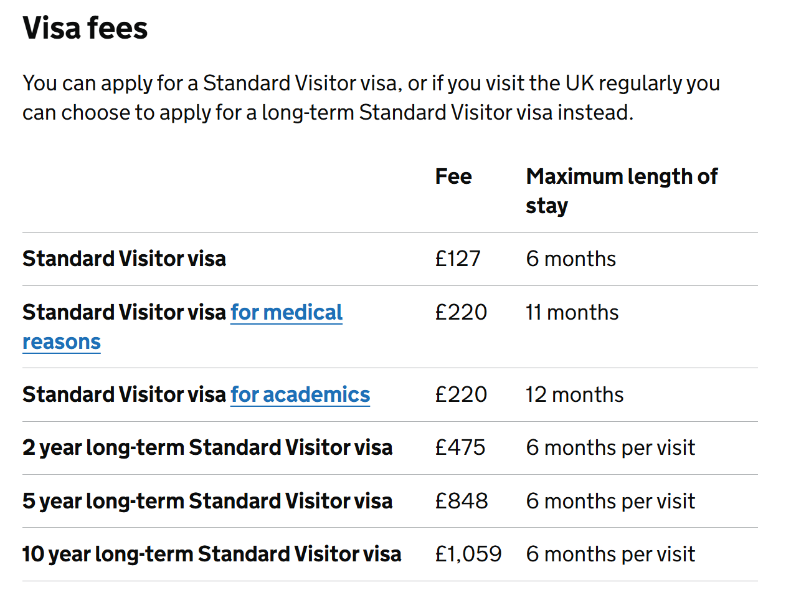Click the £1,059 fee value

tap(468, 554)
